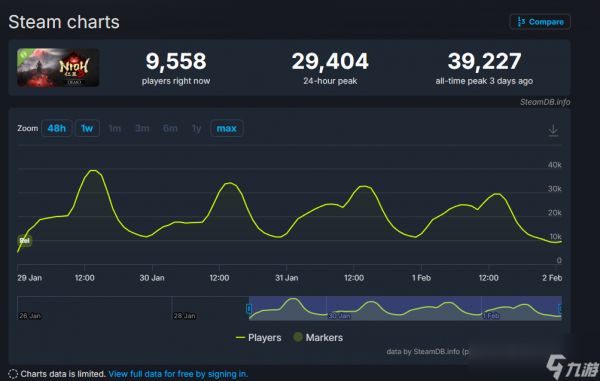Viewport: 600px width, 381px height.
Task: Click the 40k y-axis label
Action: point(554,165)
